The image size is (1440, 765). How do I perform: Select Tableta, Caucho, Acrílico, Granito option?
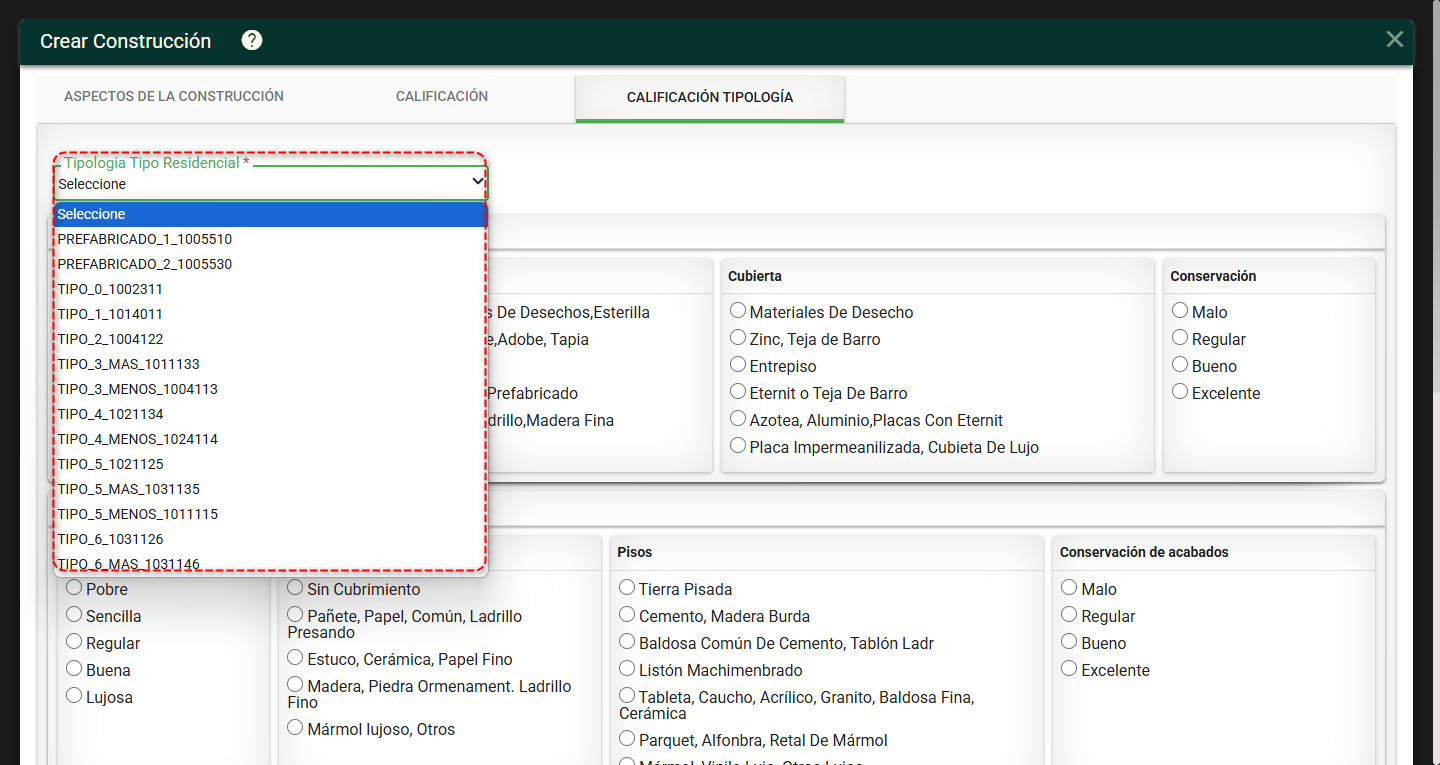[x=627, y=696]
